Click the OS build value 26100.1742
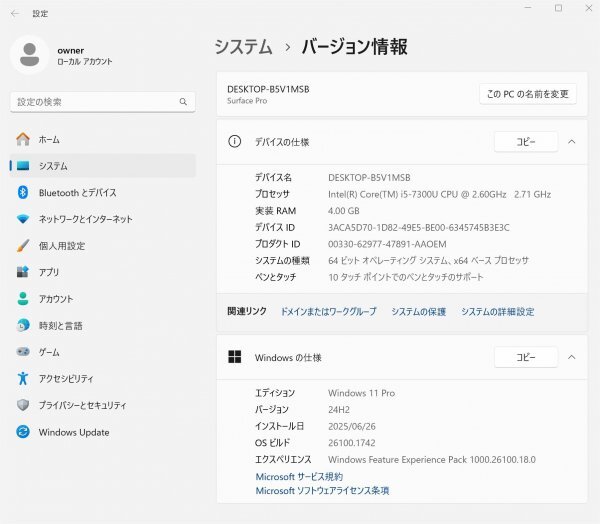This screenshot has height=524, width=600. 352,442
